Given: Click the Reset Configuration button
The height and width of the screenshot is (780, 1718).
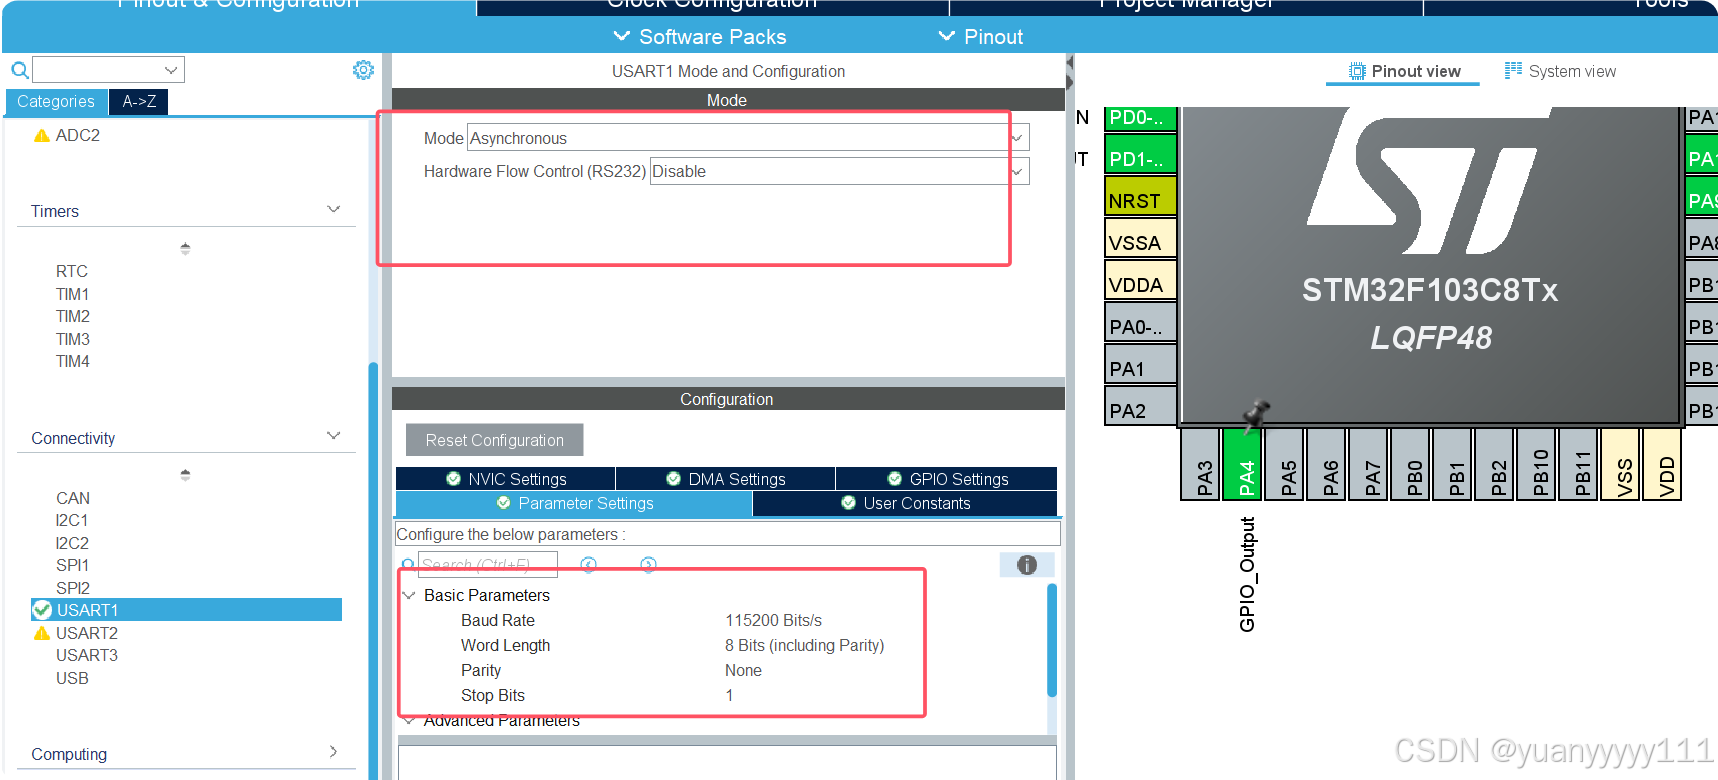Looking at the screenshot, I should [495, 440].
